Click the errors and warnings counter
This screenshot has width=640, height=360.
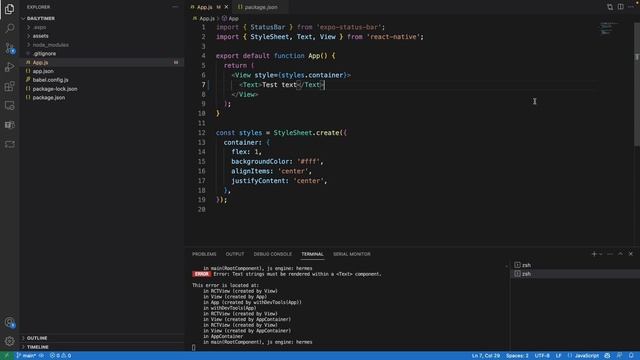tap(60, 356)
